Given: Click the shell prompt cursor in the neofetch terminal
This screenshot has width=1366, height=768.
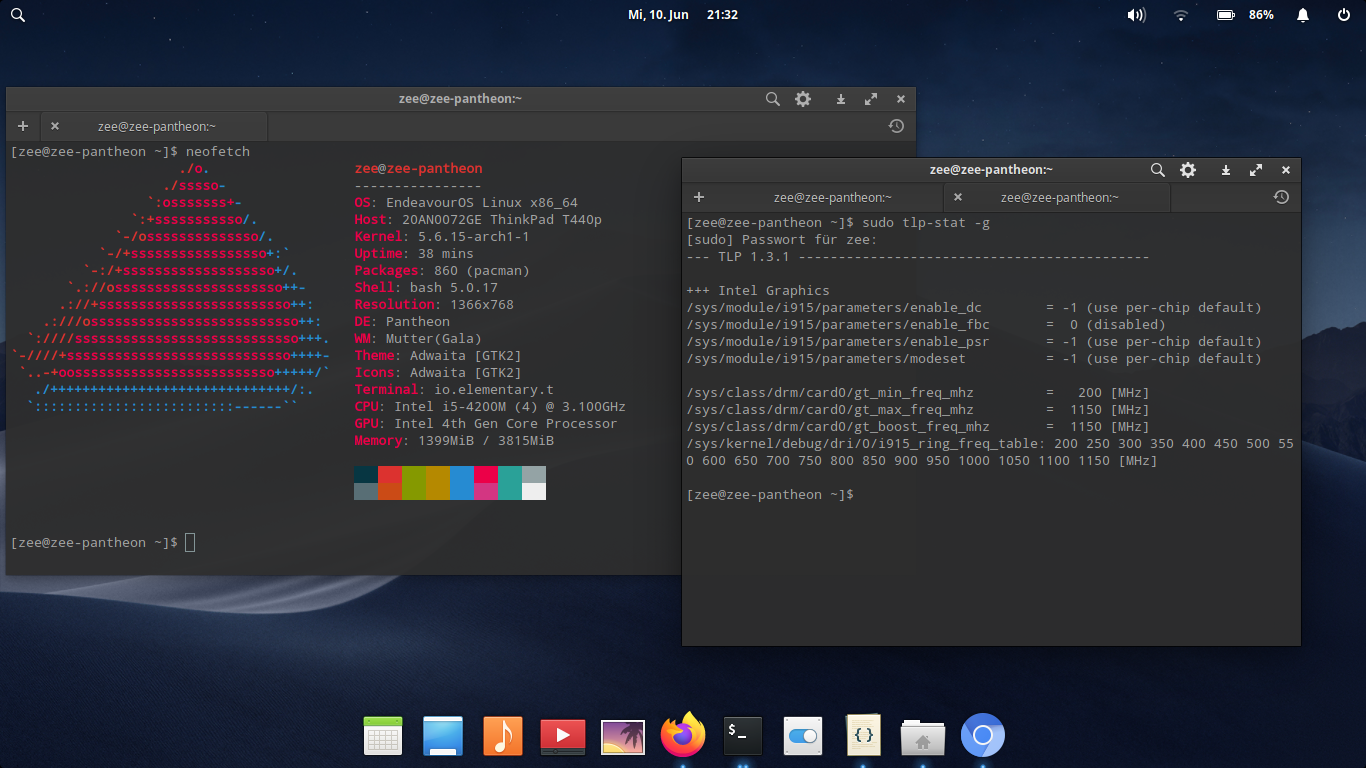Looking at the screenshot, I should [x=190, y=543].
